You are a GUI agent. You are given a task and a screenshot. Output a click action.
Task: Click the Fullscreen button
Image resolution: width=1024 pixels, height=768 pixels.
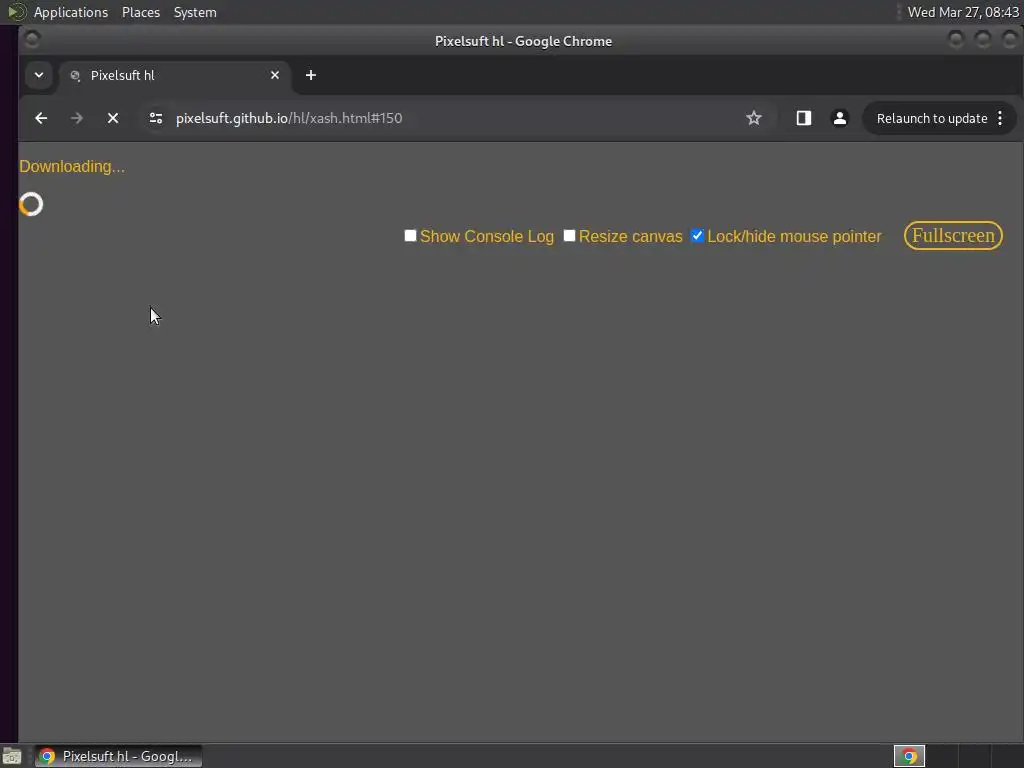tap(953, 236)
